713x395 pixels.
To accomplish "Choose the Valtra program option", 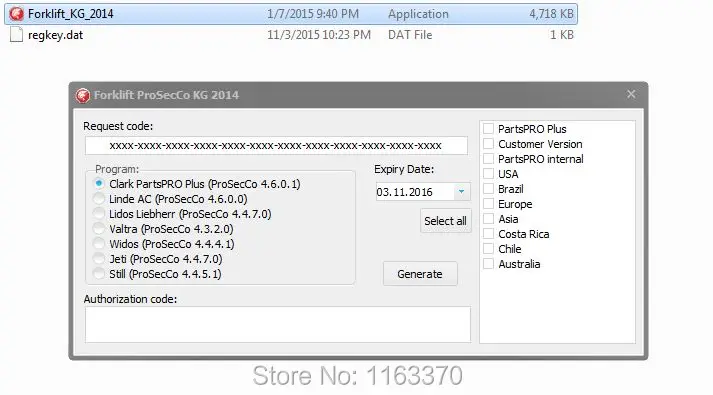I will [x=99, y=229].
